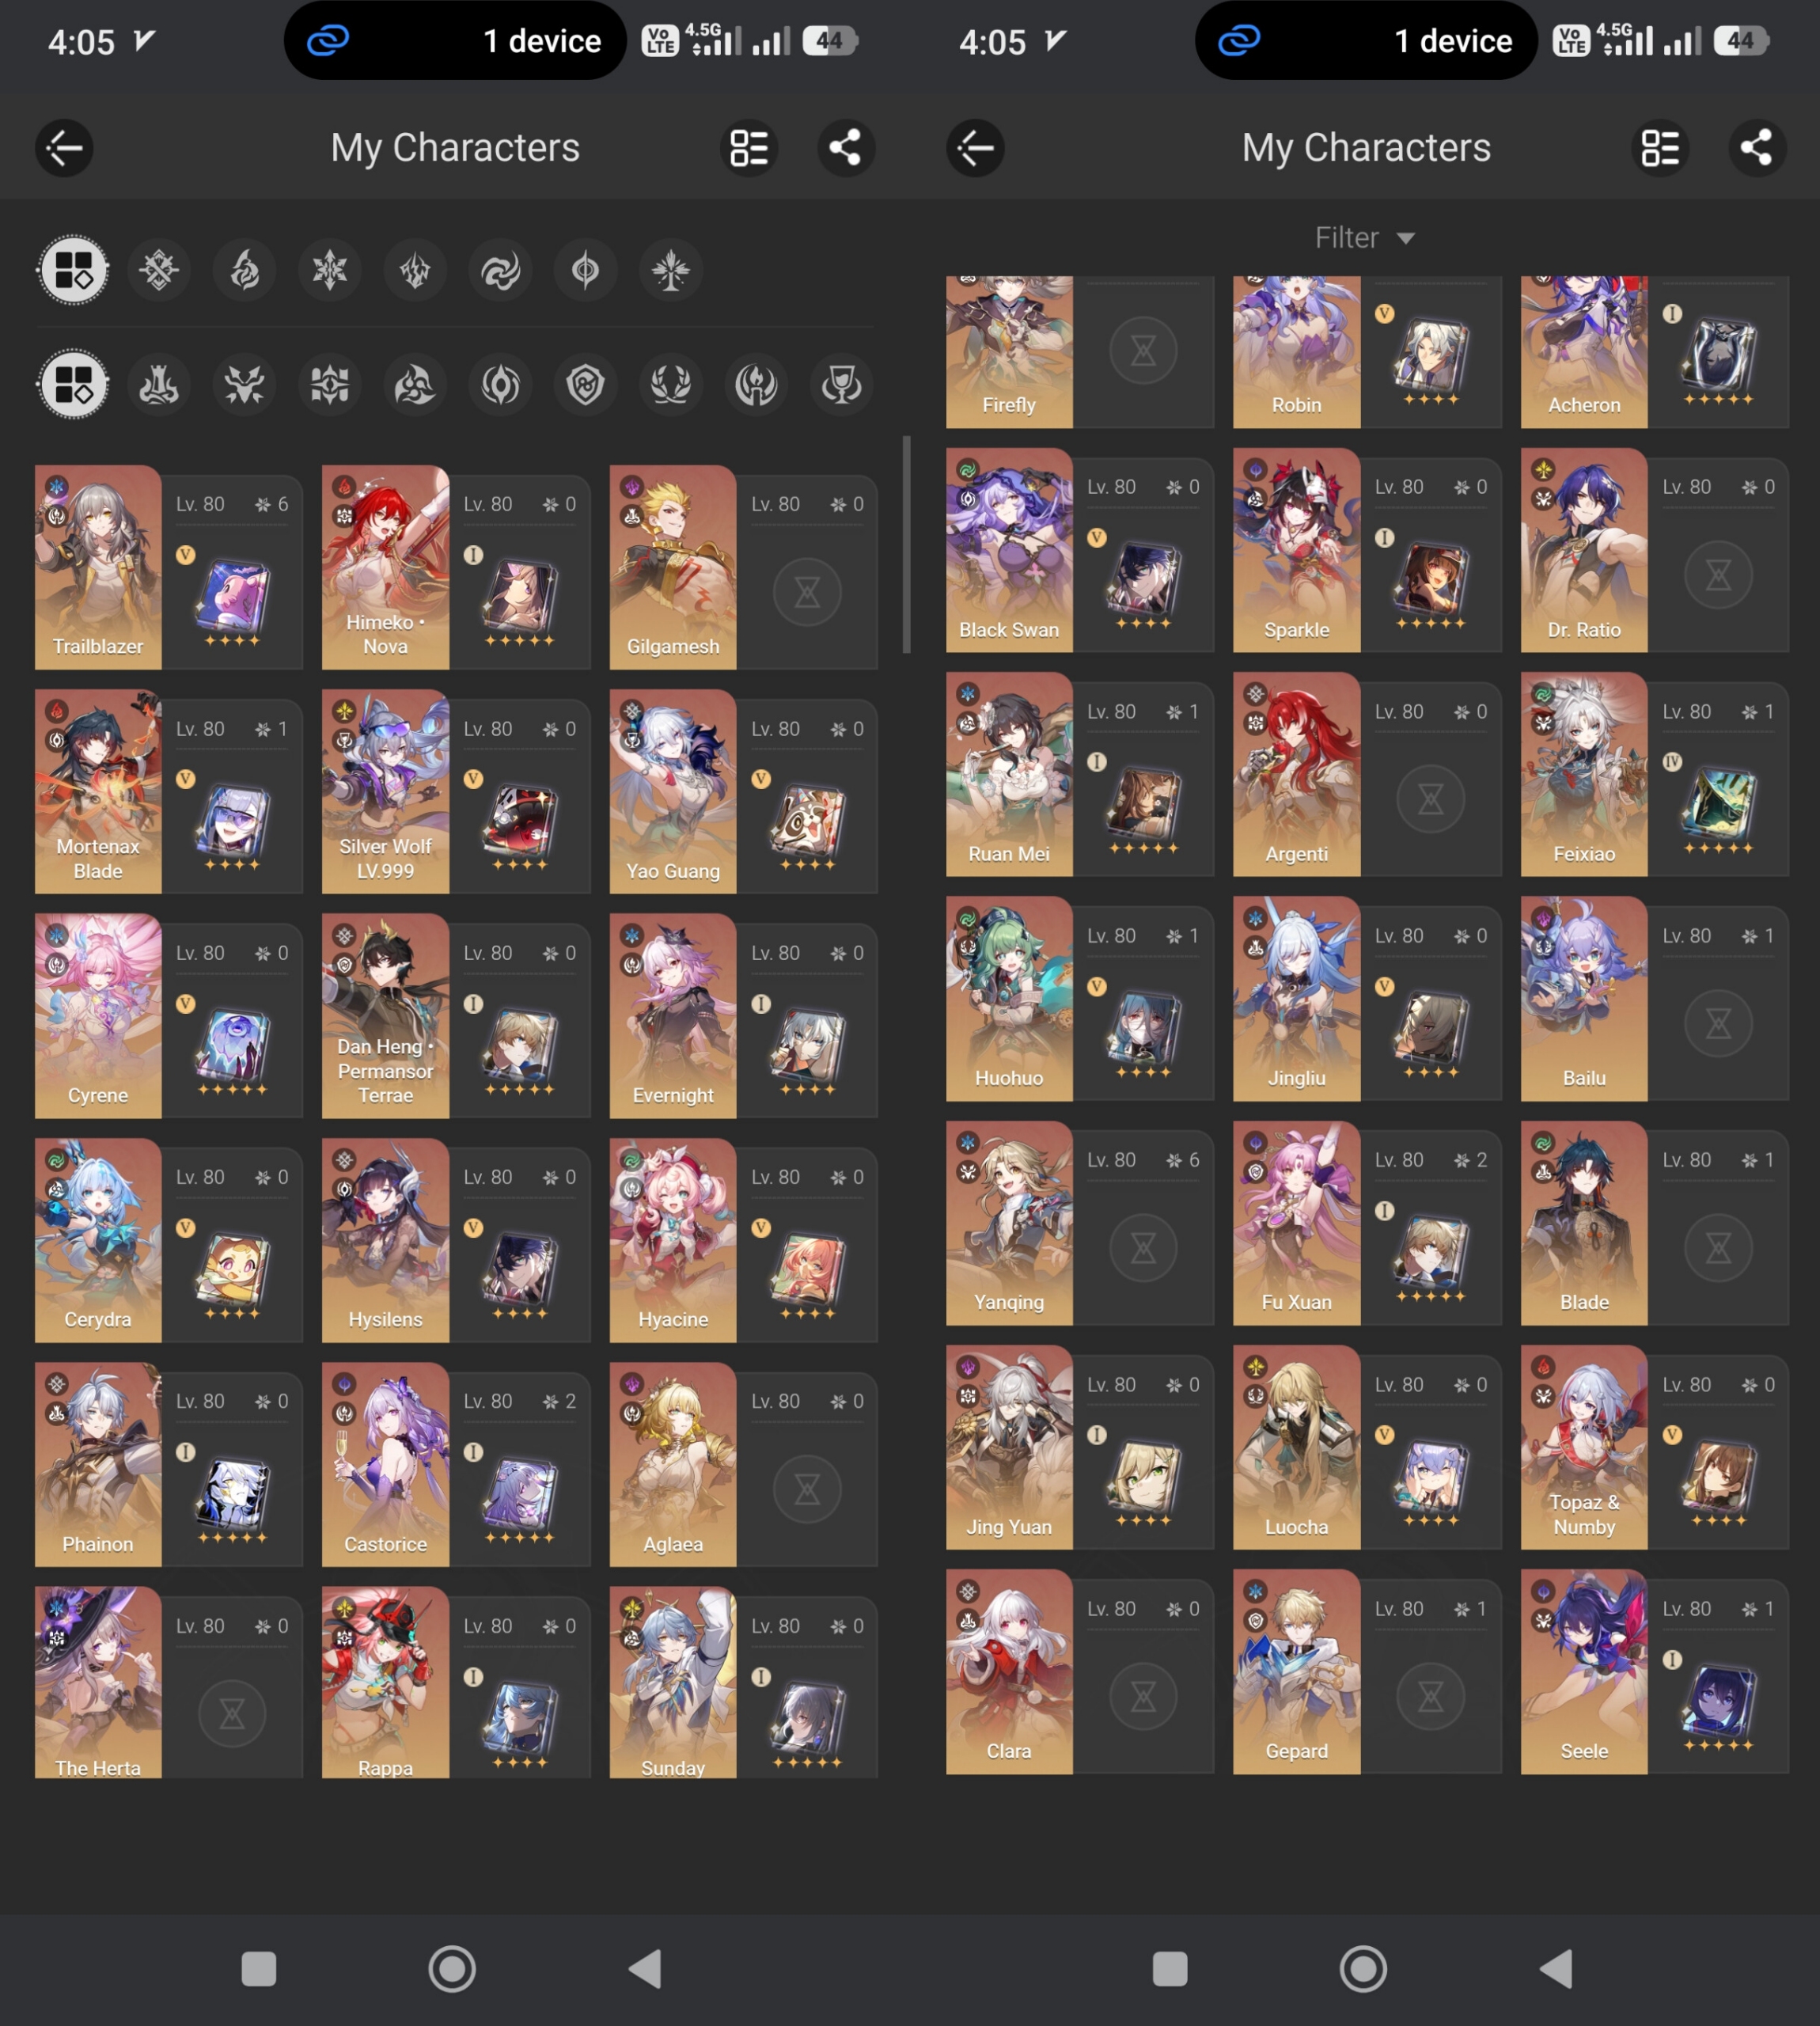Share characters from the left screen
The image size is (1820, 2026).
coord(846,148)
